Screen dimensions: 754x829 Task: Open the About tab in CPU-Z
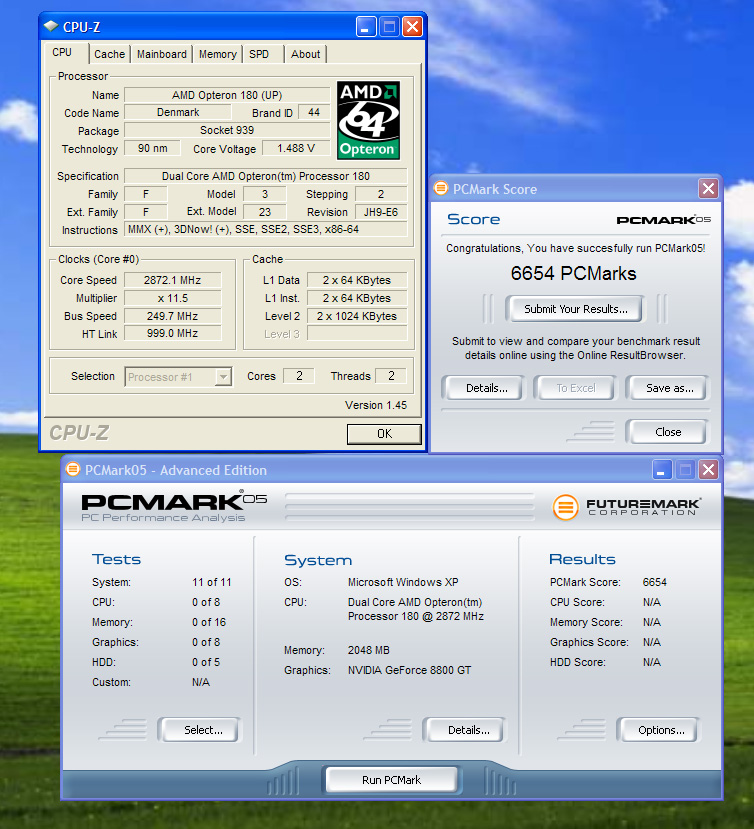pyautogui.click(x=306, y=54)
